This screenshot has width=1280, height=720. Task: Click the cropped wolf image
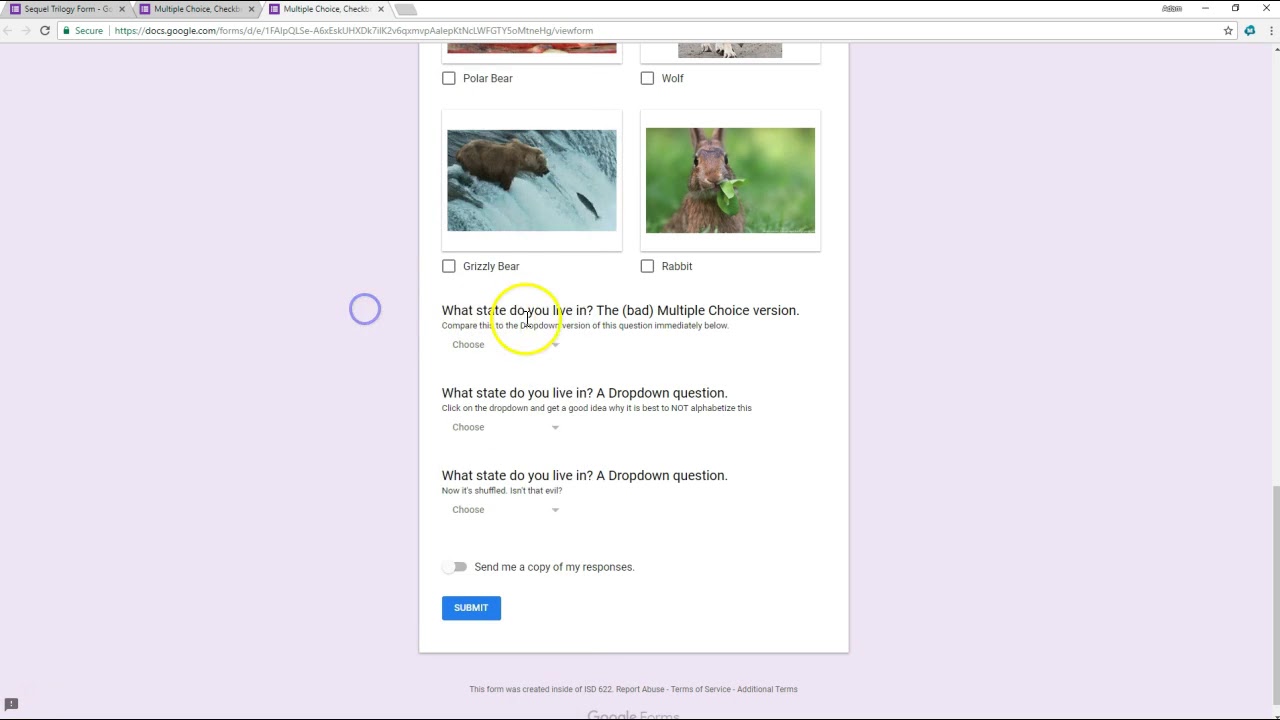coord(730,50)
